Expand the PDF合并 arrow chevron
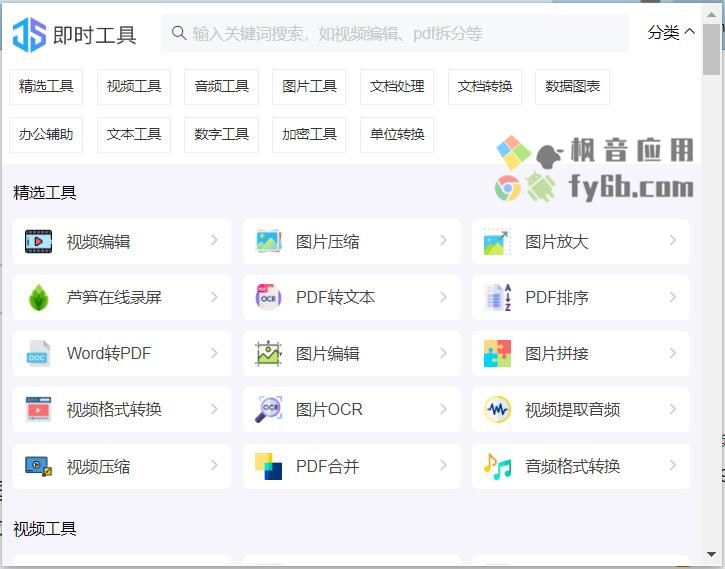Screen dimensions: 725x569 [x=443, y=465]
